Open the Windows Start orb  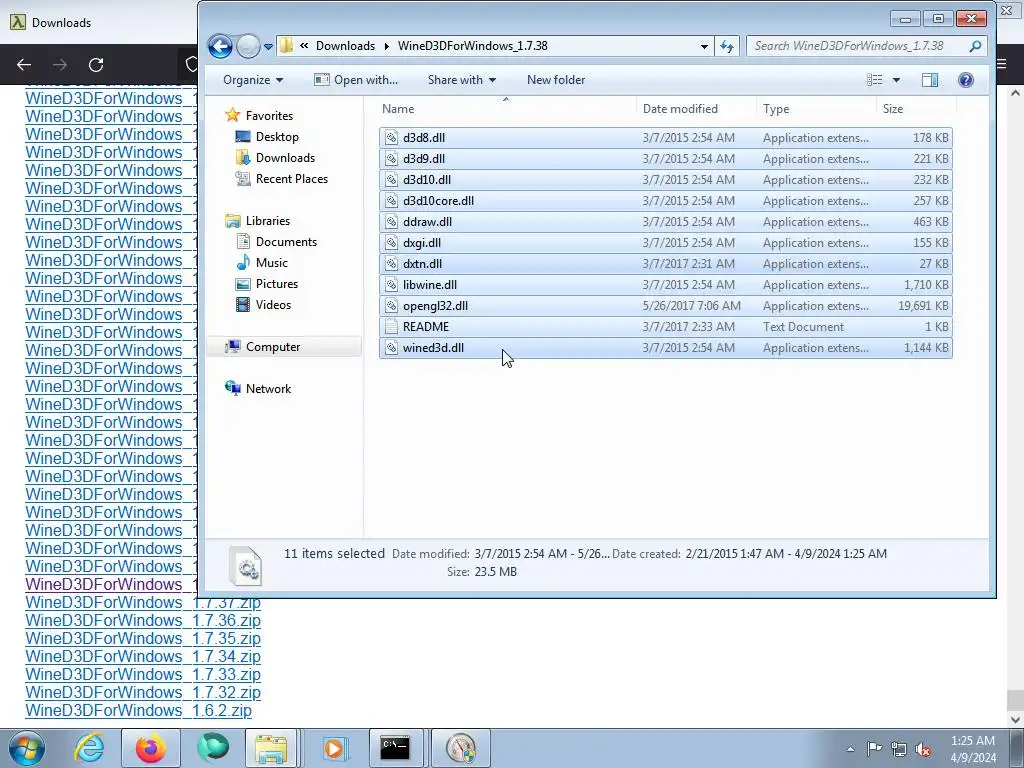coord(27,748)
